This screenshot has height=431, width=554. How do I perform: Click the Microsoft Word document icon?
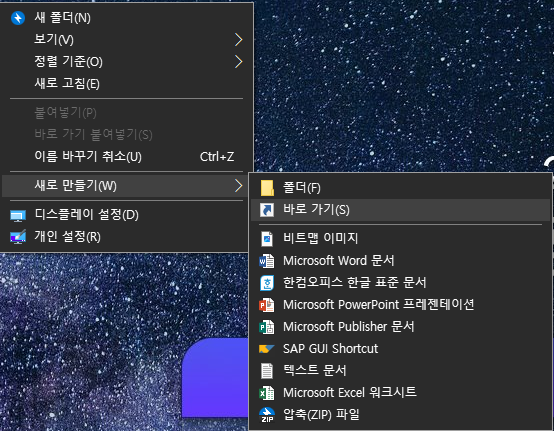point(266,261)
